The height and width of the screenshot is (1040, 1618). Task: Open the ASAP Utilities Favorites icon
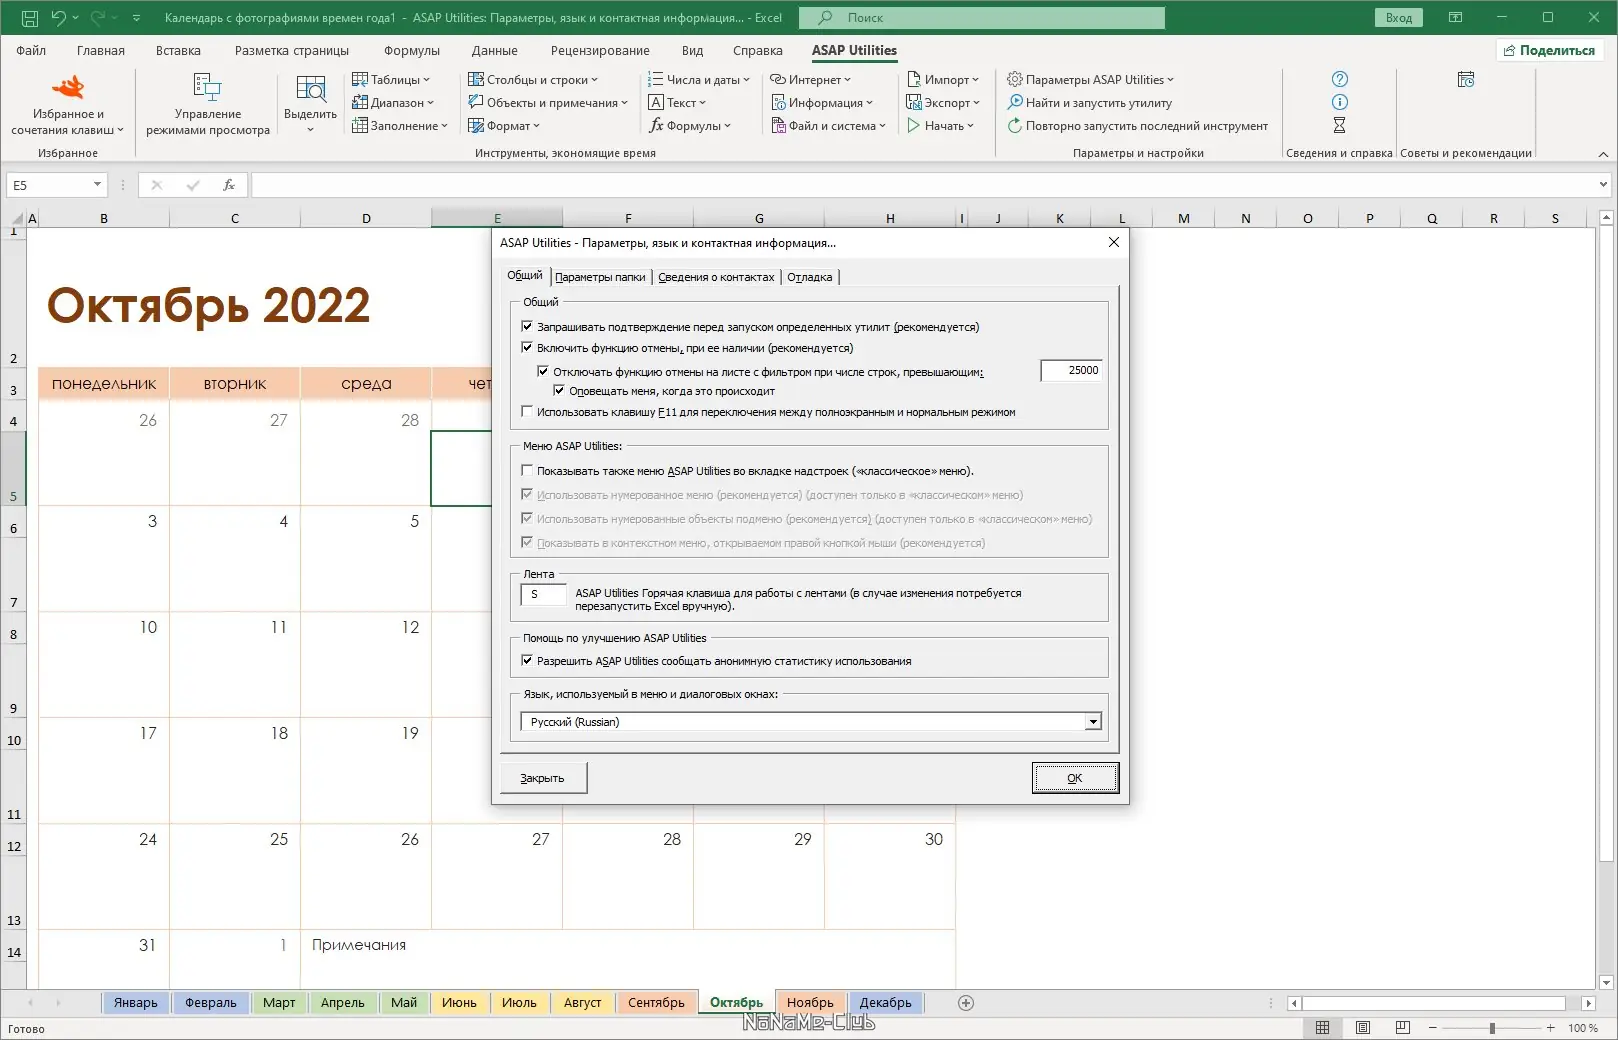[68, 88]
